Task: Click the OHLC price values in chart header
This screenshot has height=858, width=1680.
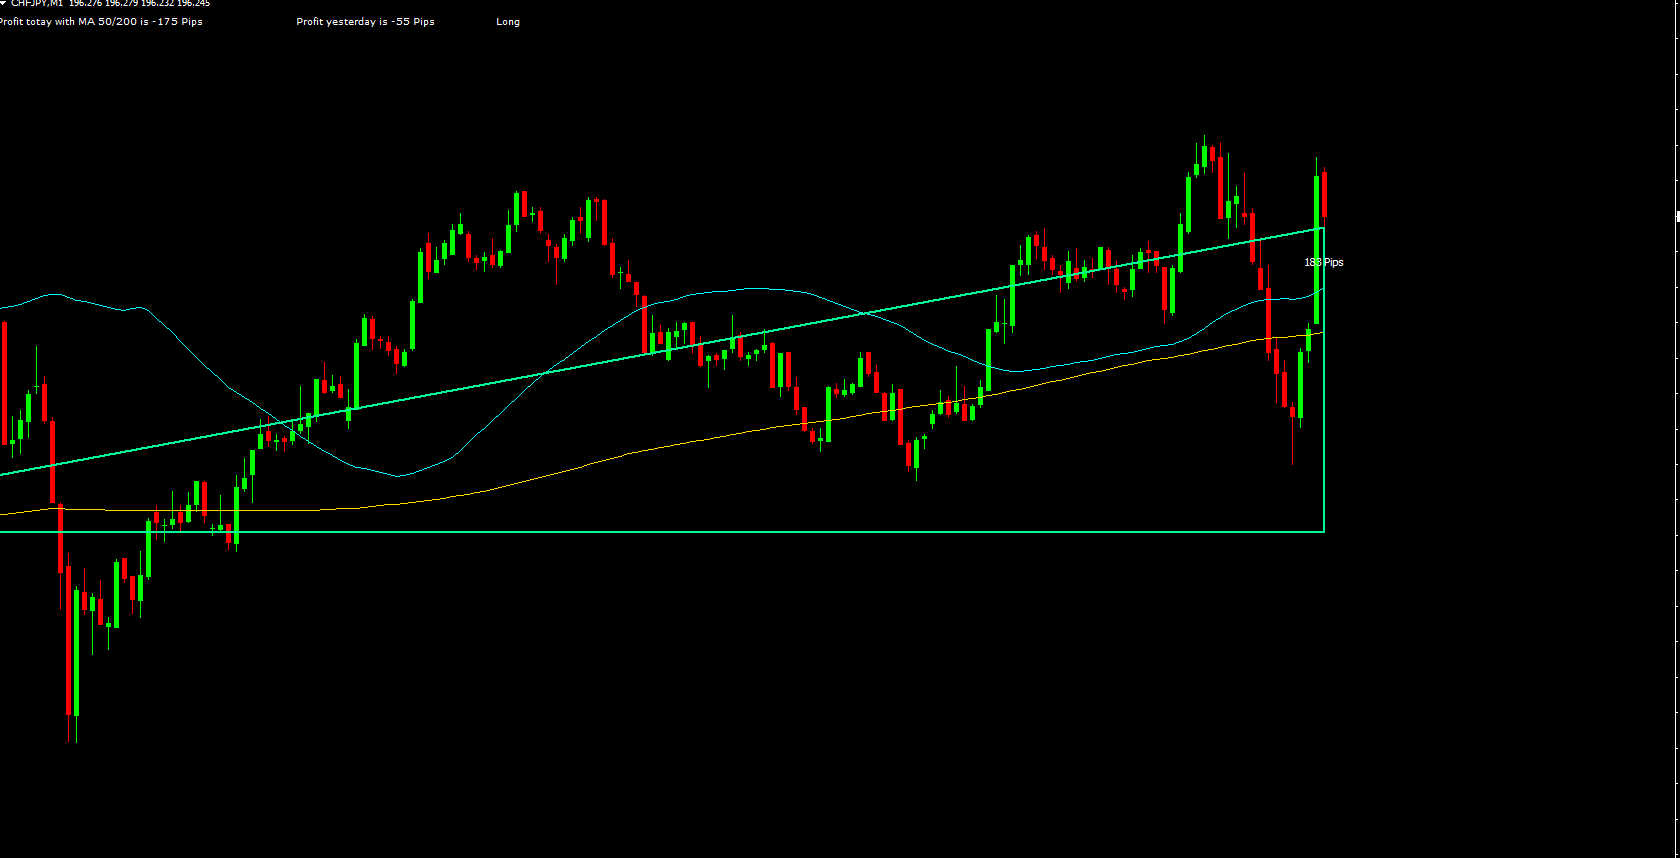Action: pyautogui.click(x=139, y=3)
